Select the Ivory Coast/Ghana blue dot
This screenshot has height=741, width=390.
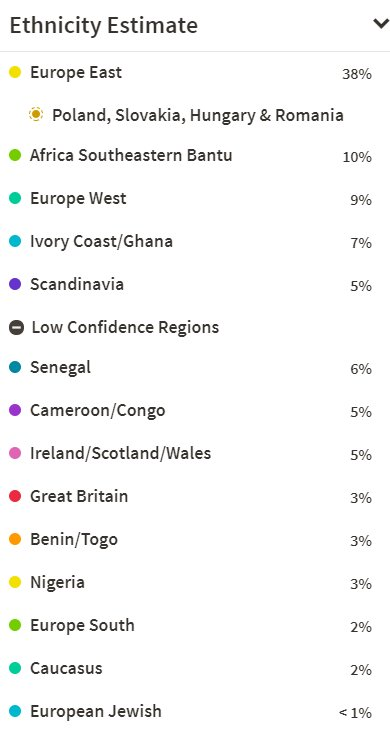(15, 241)
